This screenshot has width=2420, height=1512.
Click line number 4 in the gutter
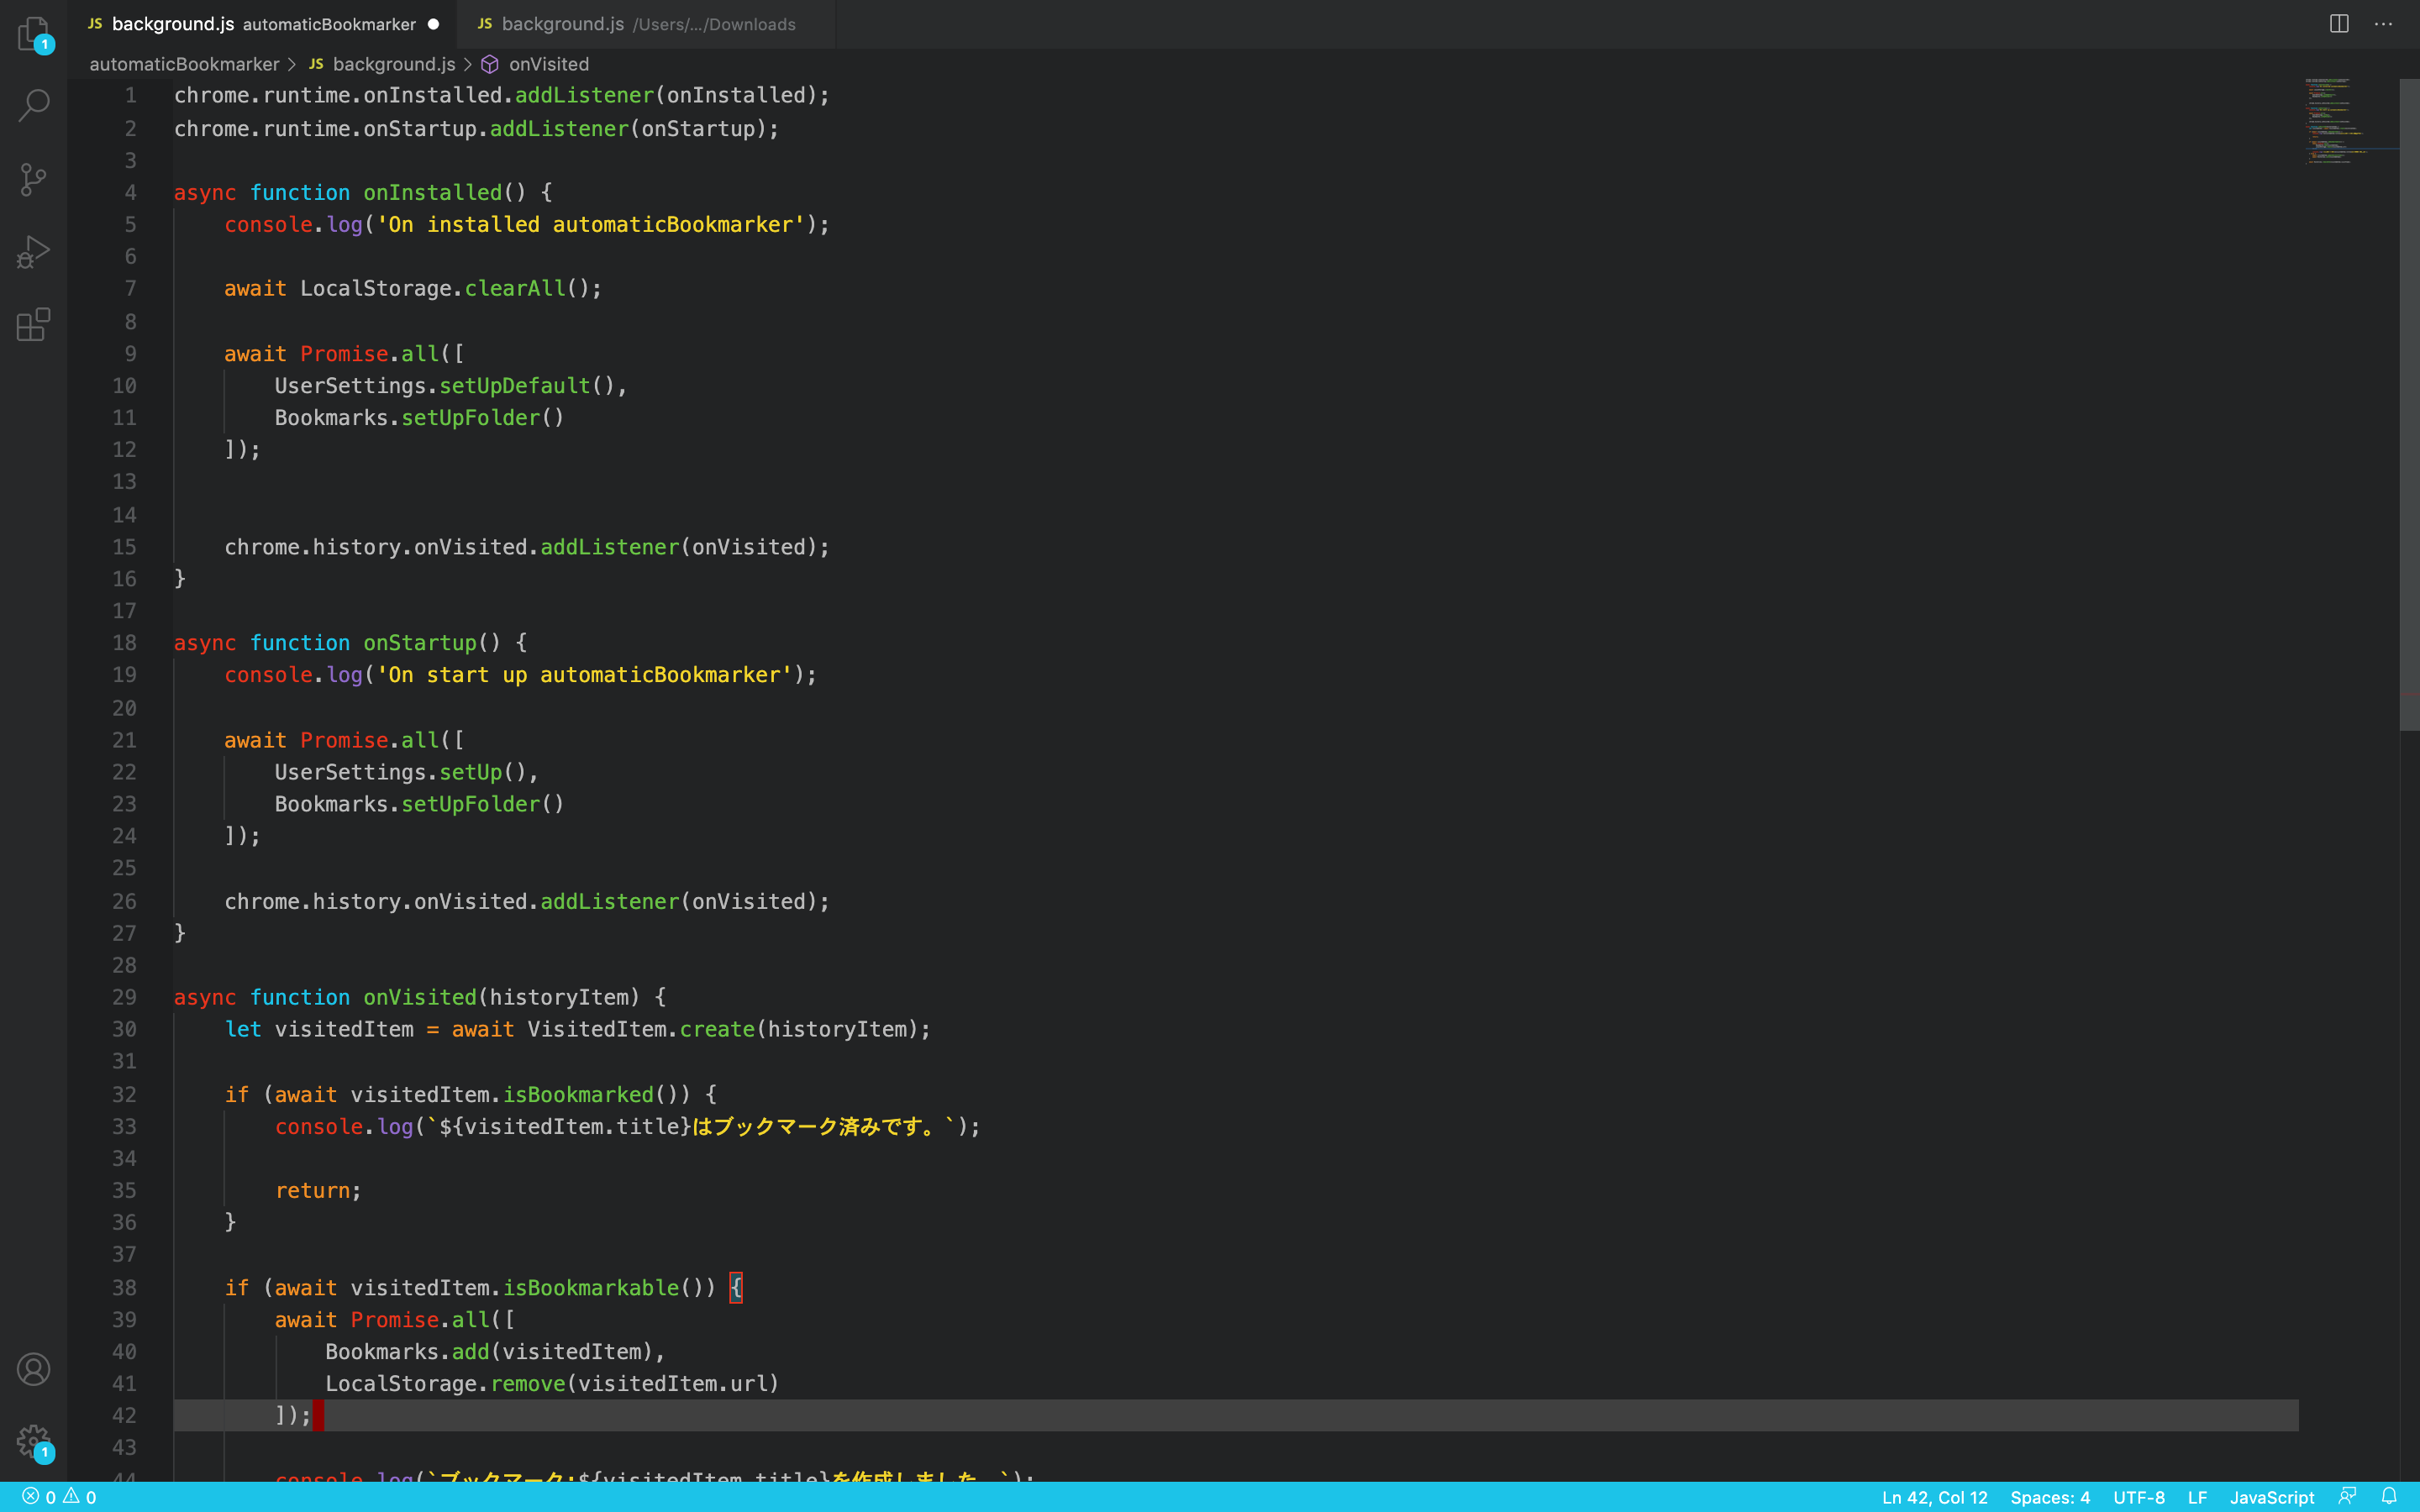[x=130, y=192]
